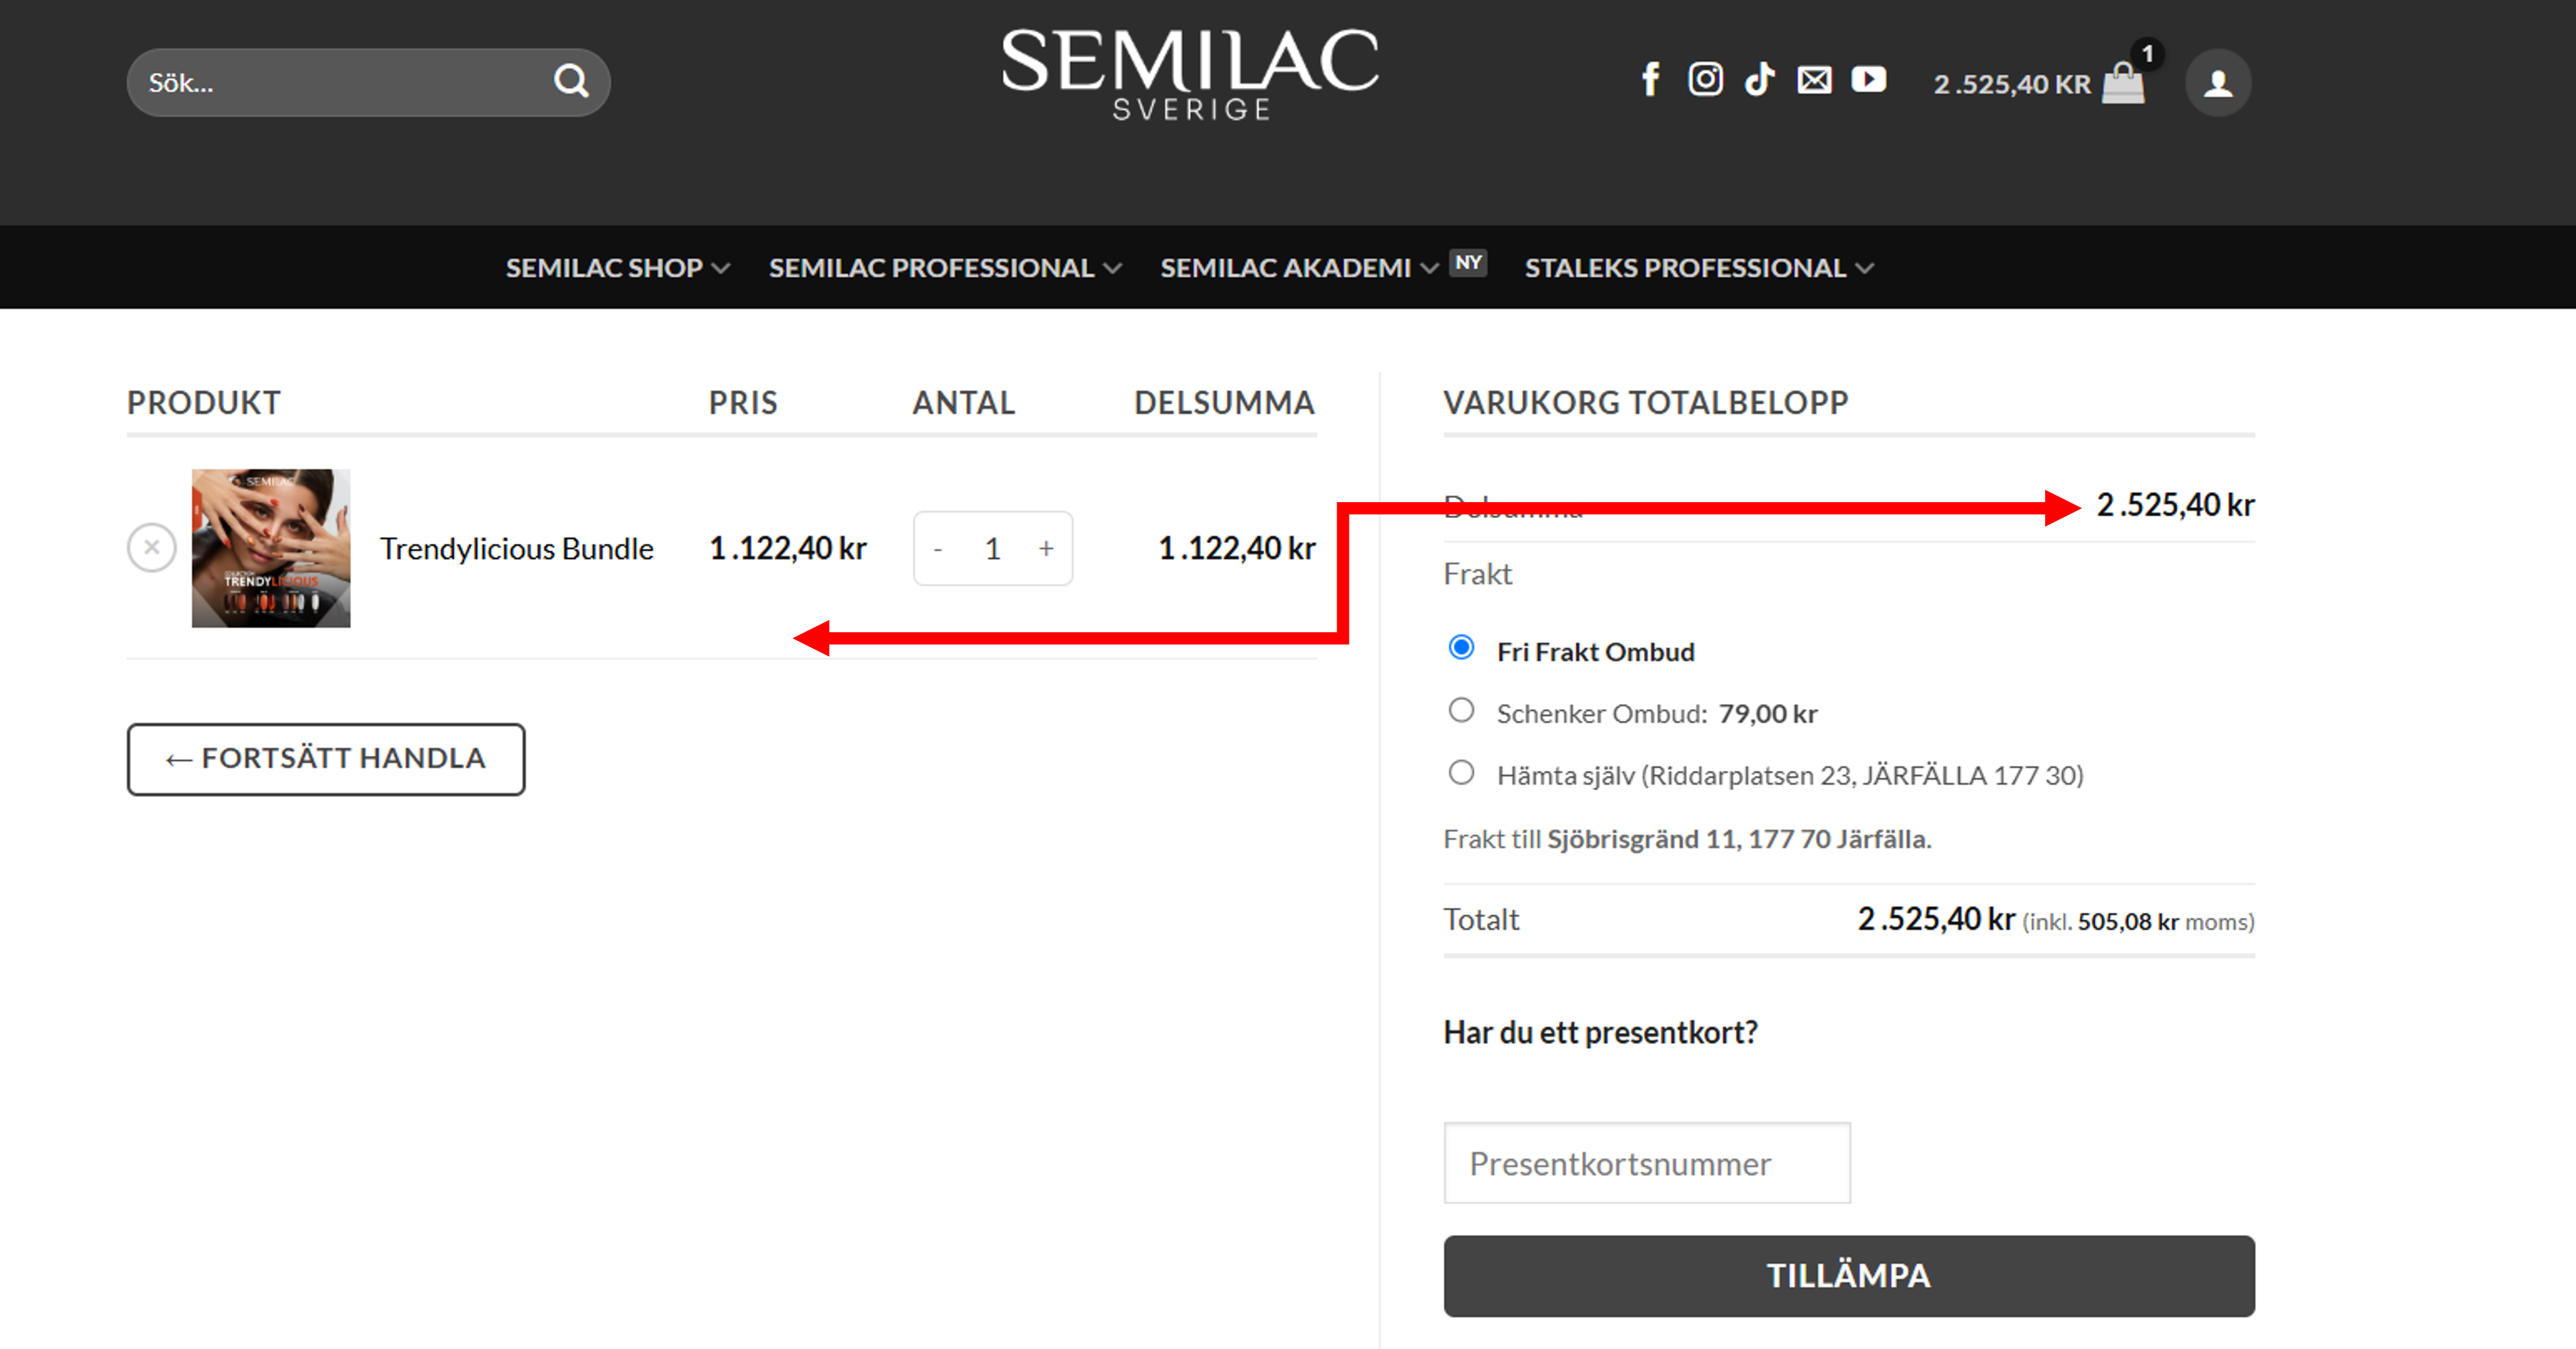Expand the Semilac Shop dropdown menu
This screenshot has width=2576, height=1349.
click(x=617, y=268)
